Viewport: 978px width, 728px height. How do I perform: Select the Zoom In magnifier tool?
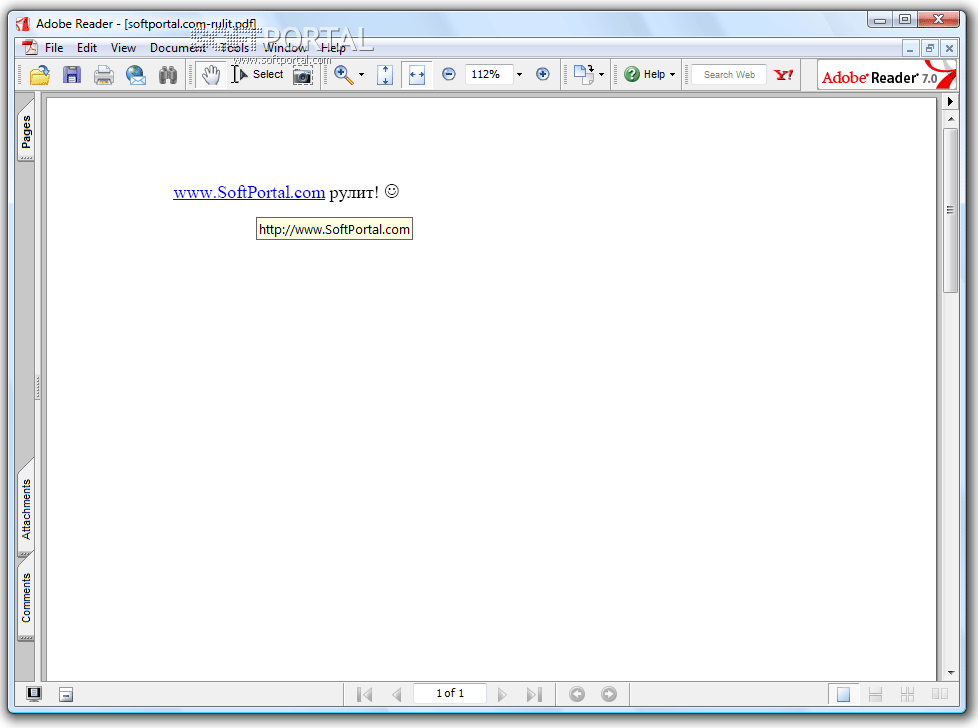pos(343,75)
